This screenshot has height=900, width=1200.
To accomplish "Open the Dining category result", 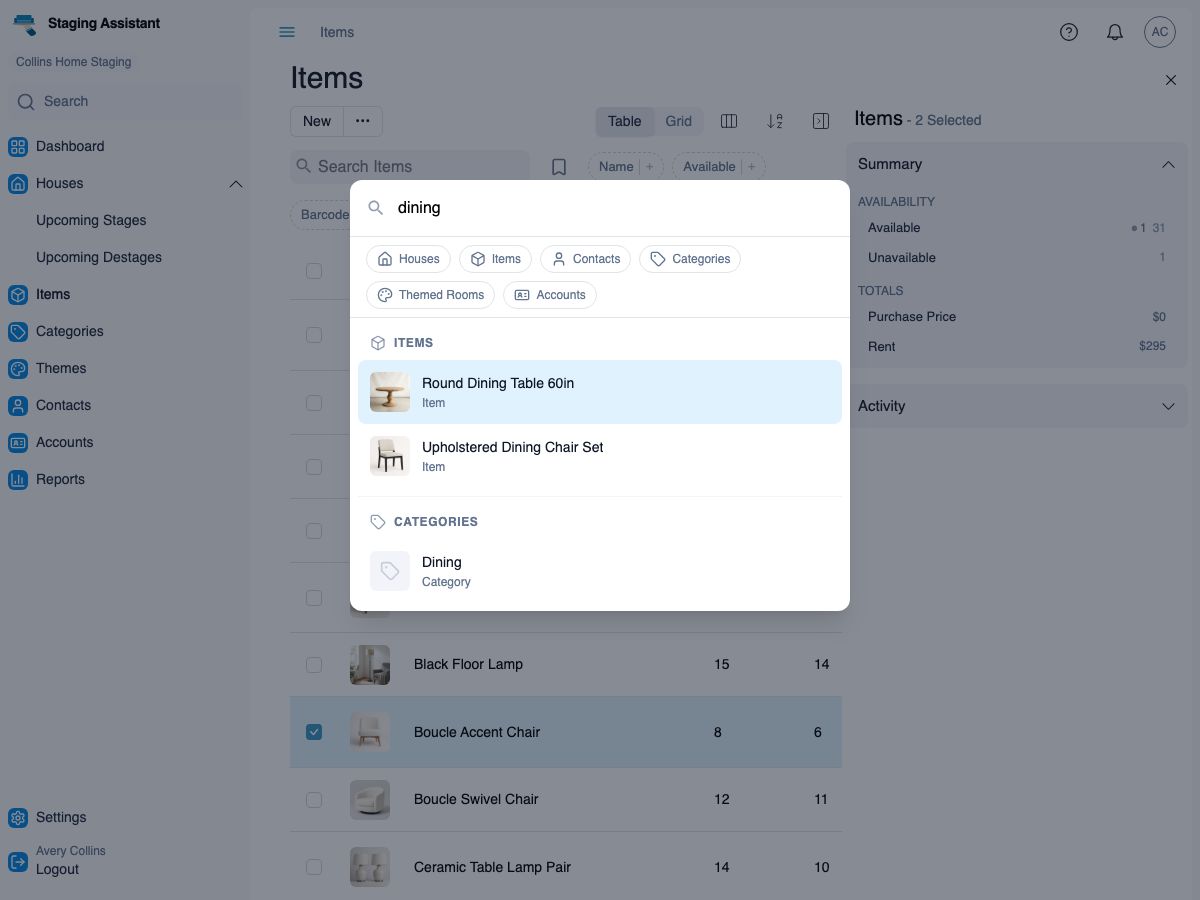I will click(x=600, y=571).
